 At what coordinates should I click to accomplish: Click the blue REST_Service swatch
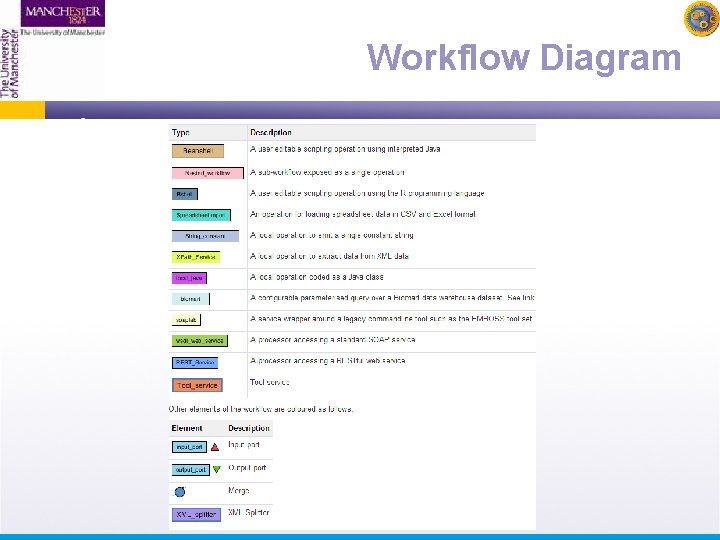(x=195, y=363)
